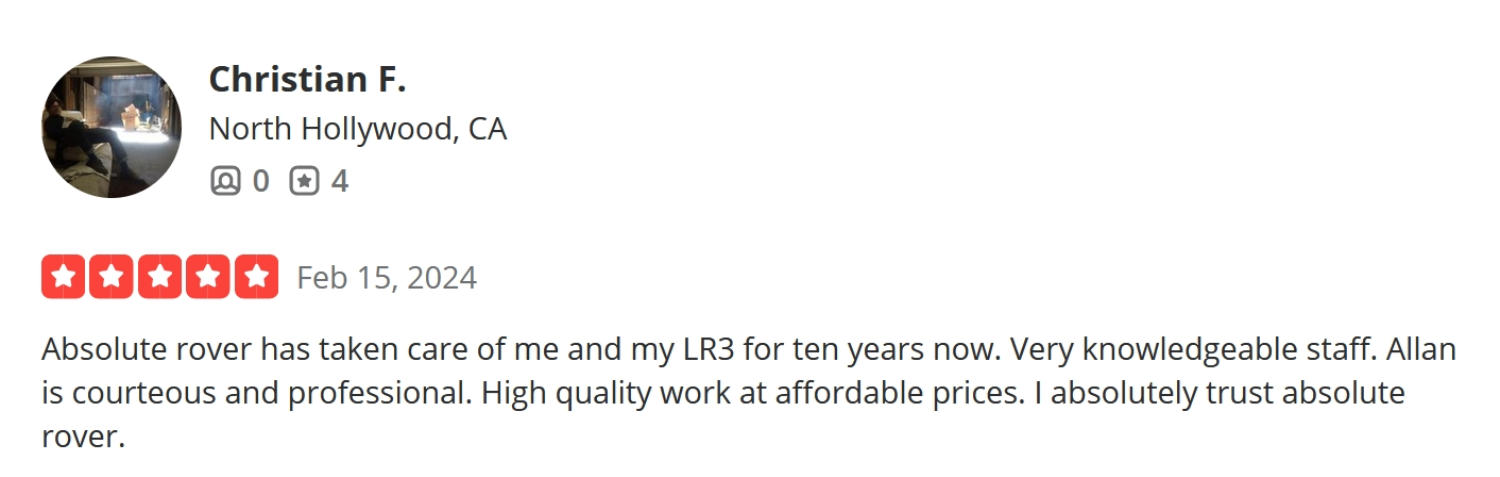
Task: Click the final word "rover." on the last line
Action: click(x=83, y=438)
